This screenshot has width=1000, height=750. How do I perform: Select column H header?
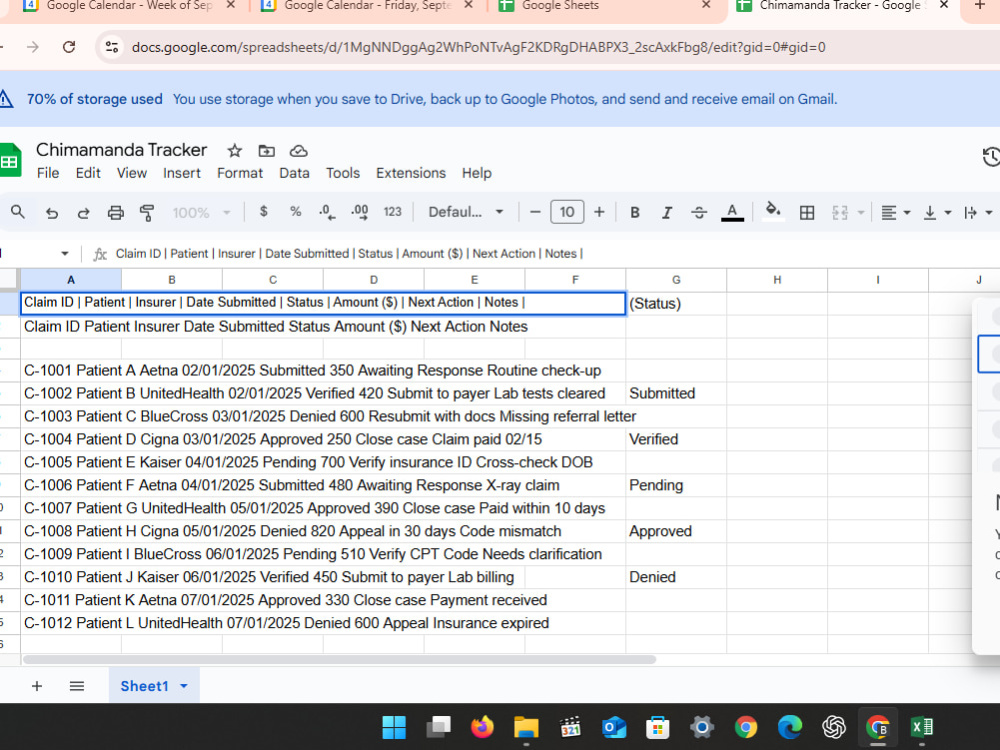(777, 280)
